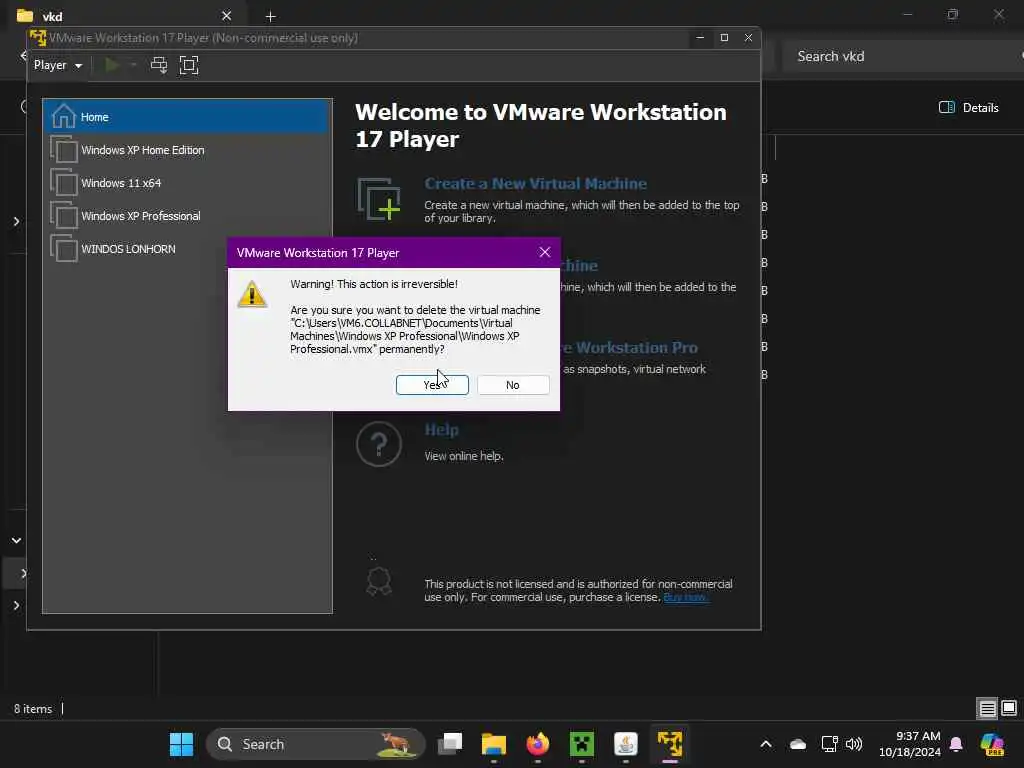Click the VMware Player taskbar icon
Image resolution: width=1024 pixels, height=768 pixels.
pyautogui.click(x=670, y=744)
